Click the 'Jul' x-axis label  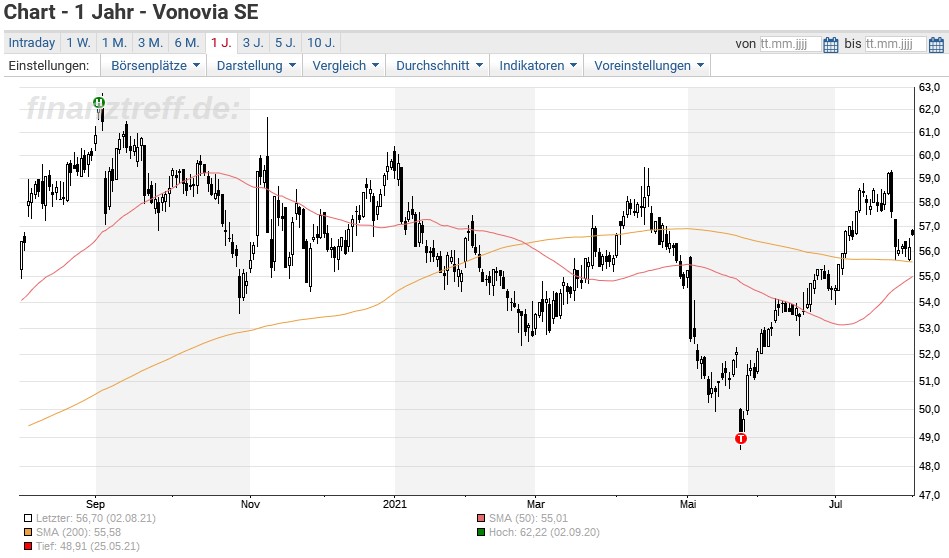pos(835,504)
